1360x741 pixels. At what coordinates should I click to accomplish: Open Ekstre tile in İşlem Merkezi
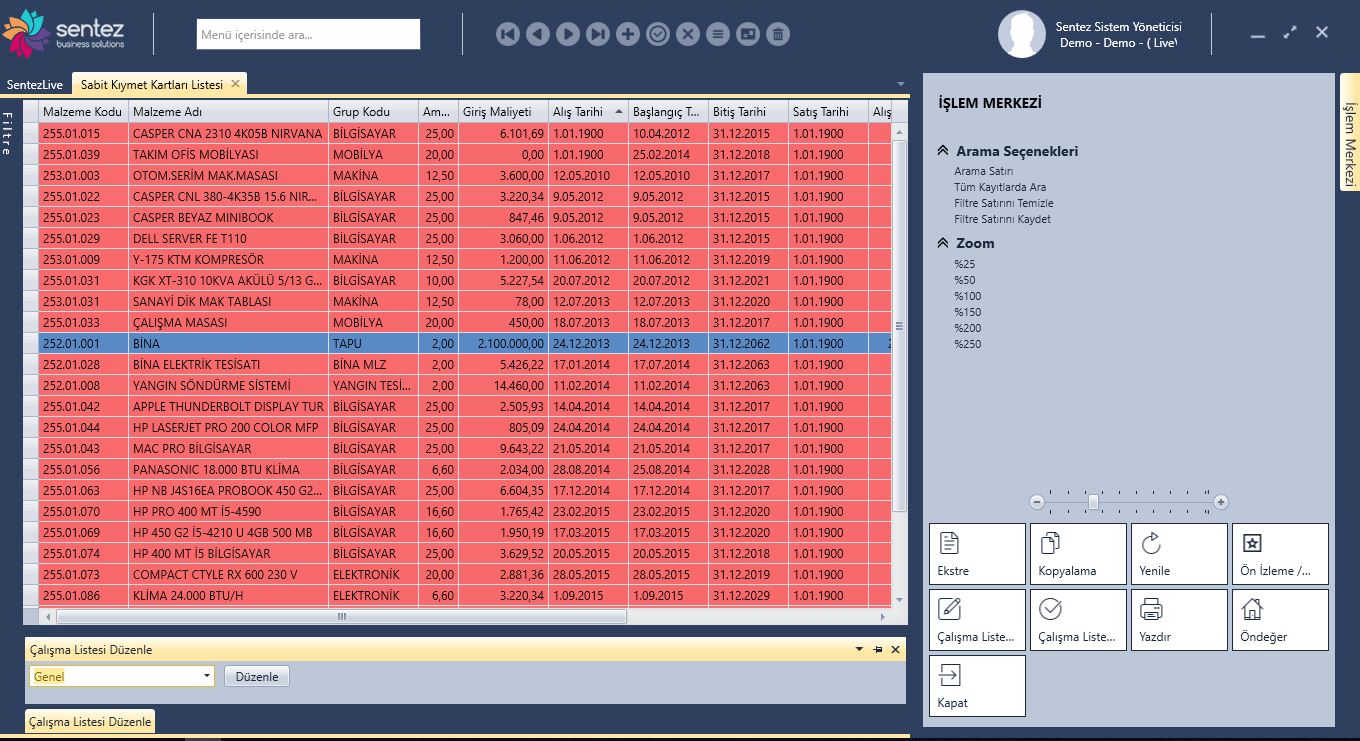click(977, 554)
